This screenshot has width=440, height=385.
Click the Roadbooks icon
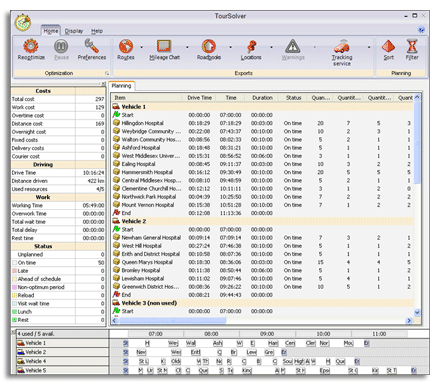pos(209,46)
